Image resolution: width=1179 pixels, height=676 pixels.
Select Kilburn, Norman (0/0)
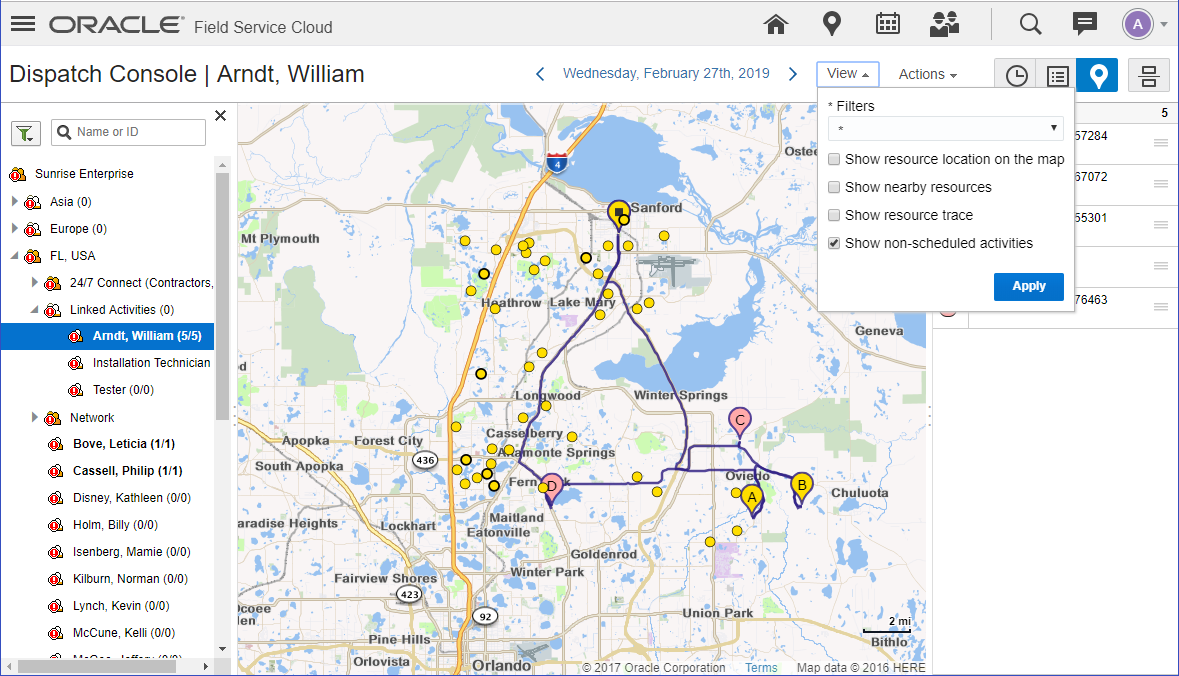[x=130, y=579]
